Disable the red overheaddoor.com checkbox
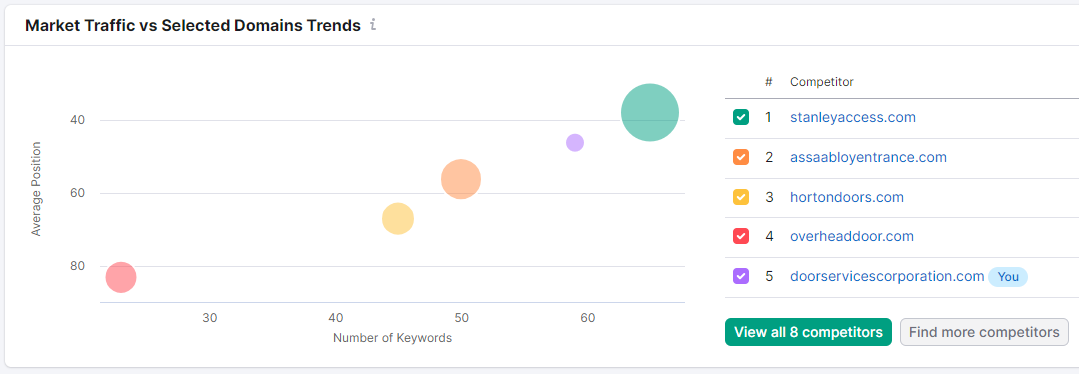1079x374 pixels. pos(740,236)
